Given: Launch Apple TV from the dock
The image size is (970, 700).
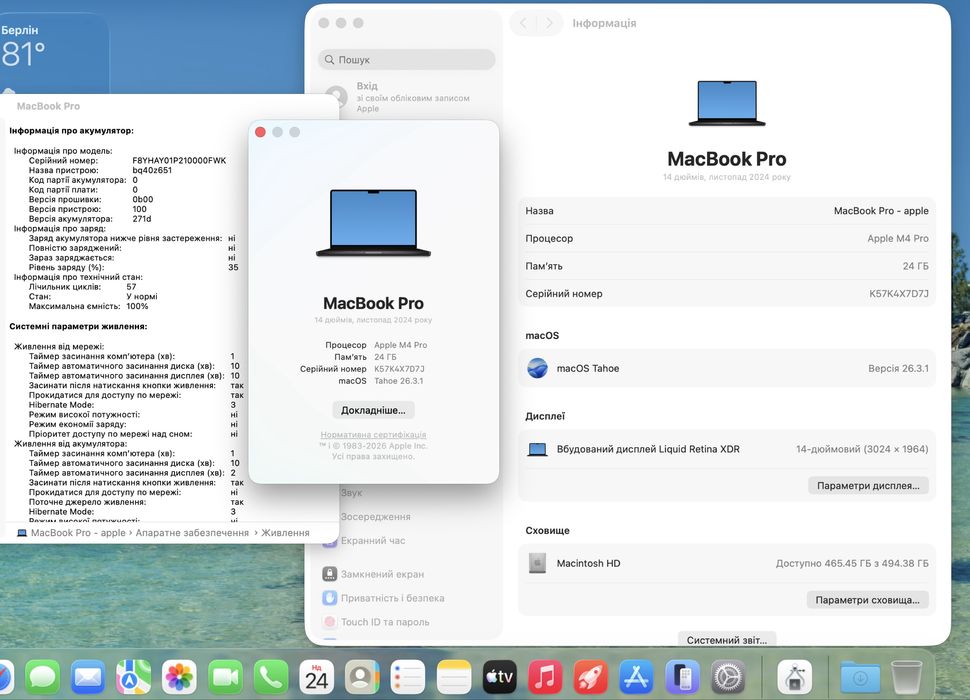Looking at the screenshot, I should click(x=499, y=677).
